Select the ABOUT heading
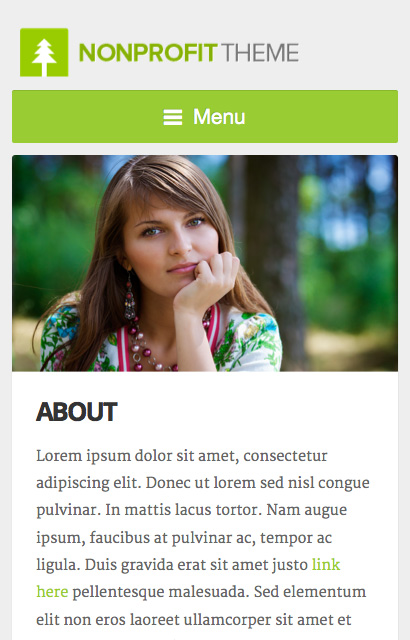410x640 pixels. pyautogui.click(x=77, y=411)
